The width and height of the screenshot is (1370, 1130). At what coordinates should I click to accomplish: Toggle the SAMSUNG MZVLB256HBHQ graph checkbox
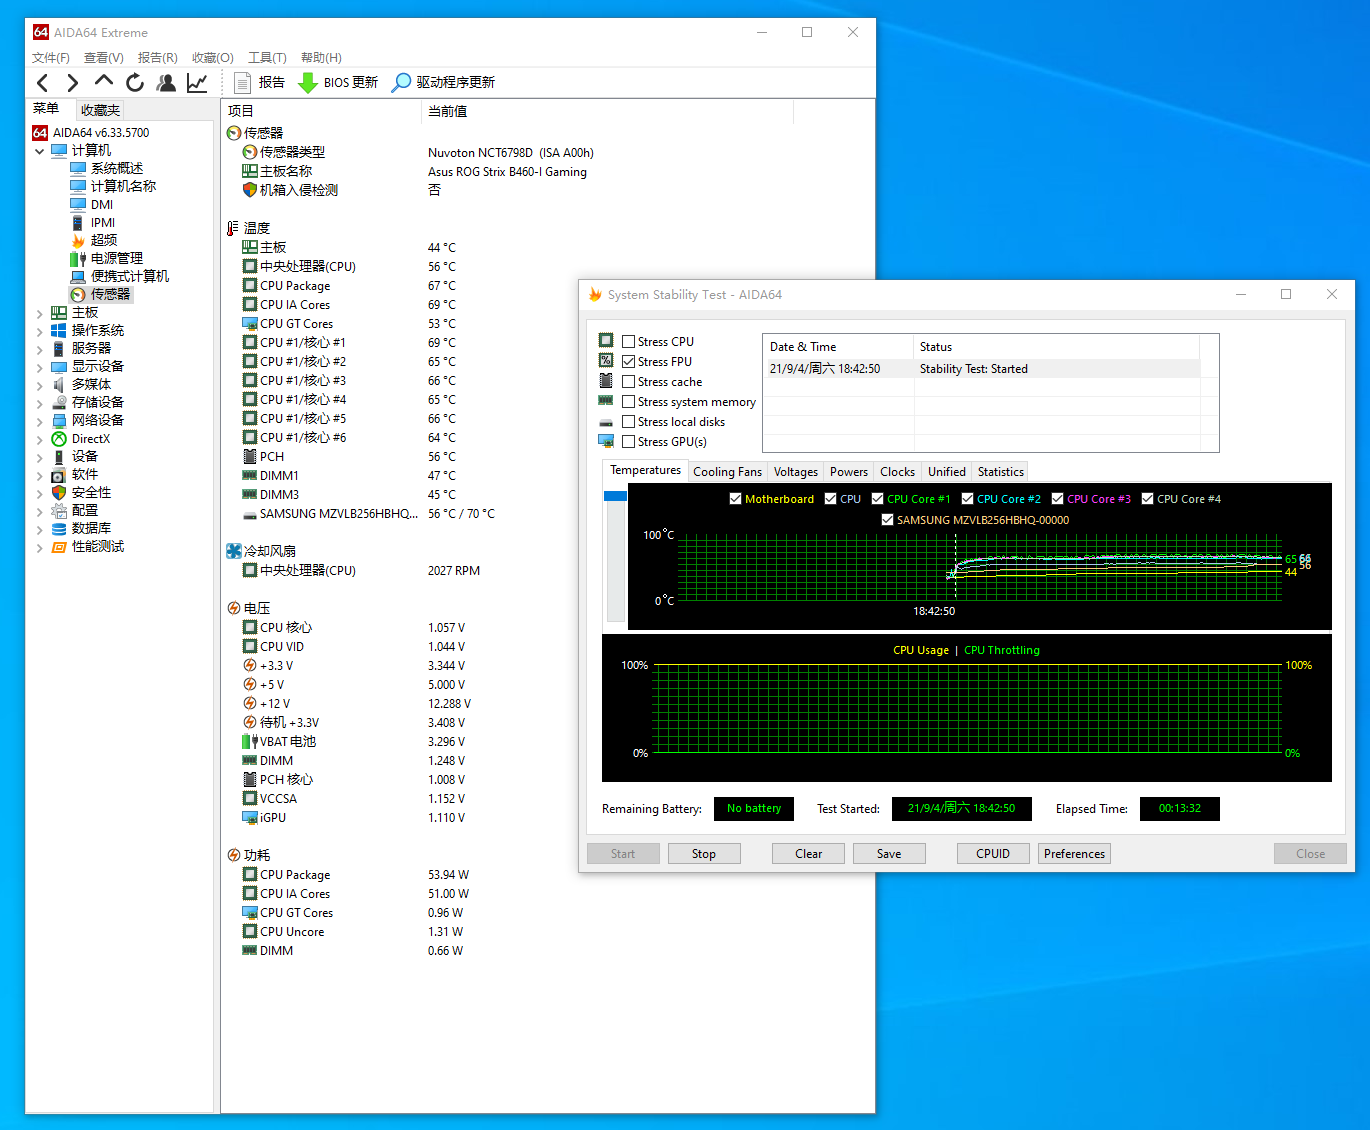point(887,519)
